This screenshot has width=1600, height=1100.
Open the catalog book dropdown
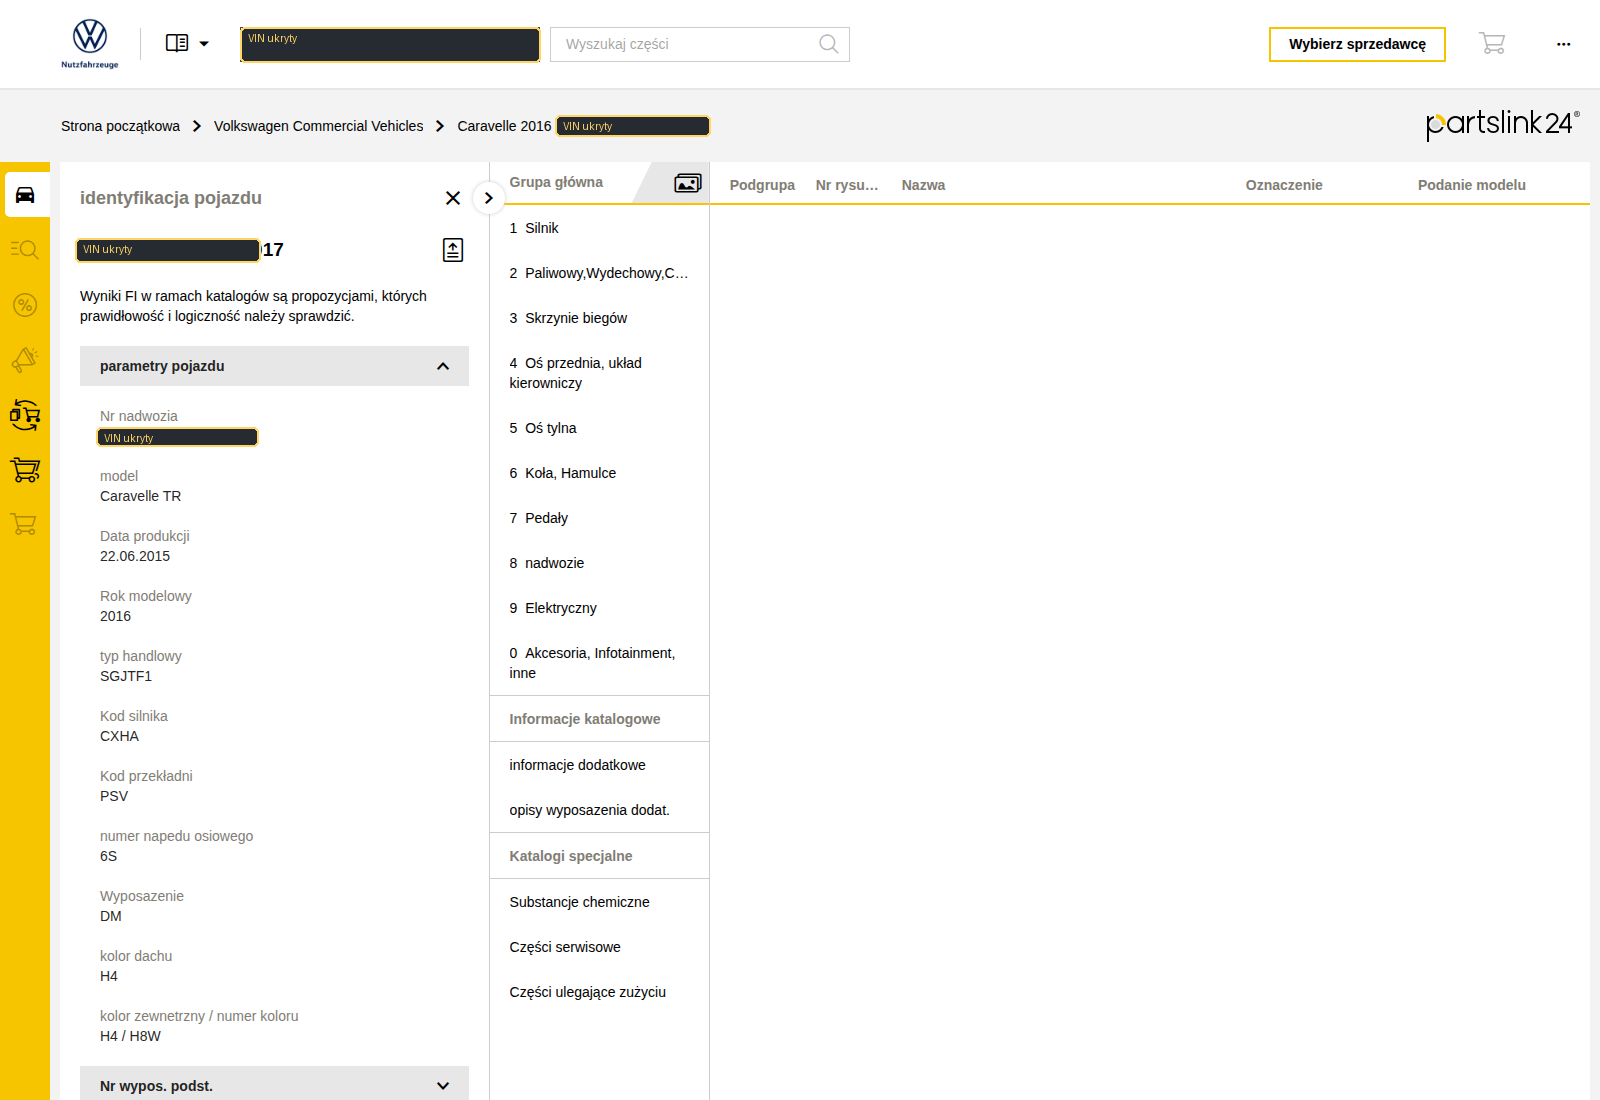(x=187, y=43)
